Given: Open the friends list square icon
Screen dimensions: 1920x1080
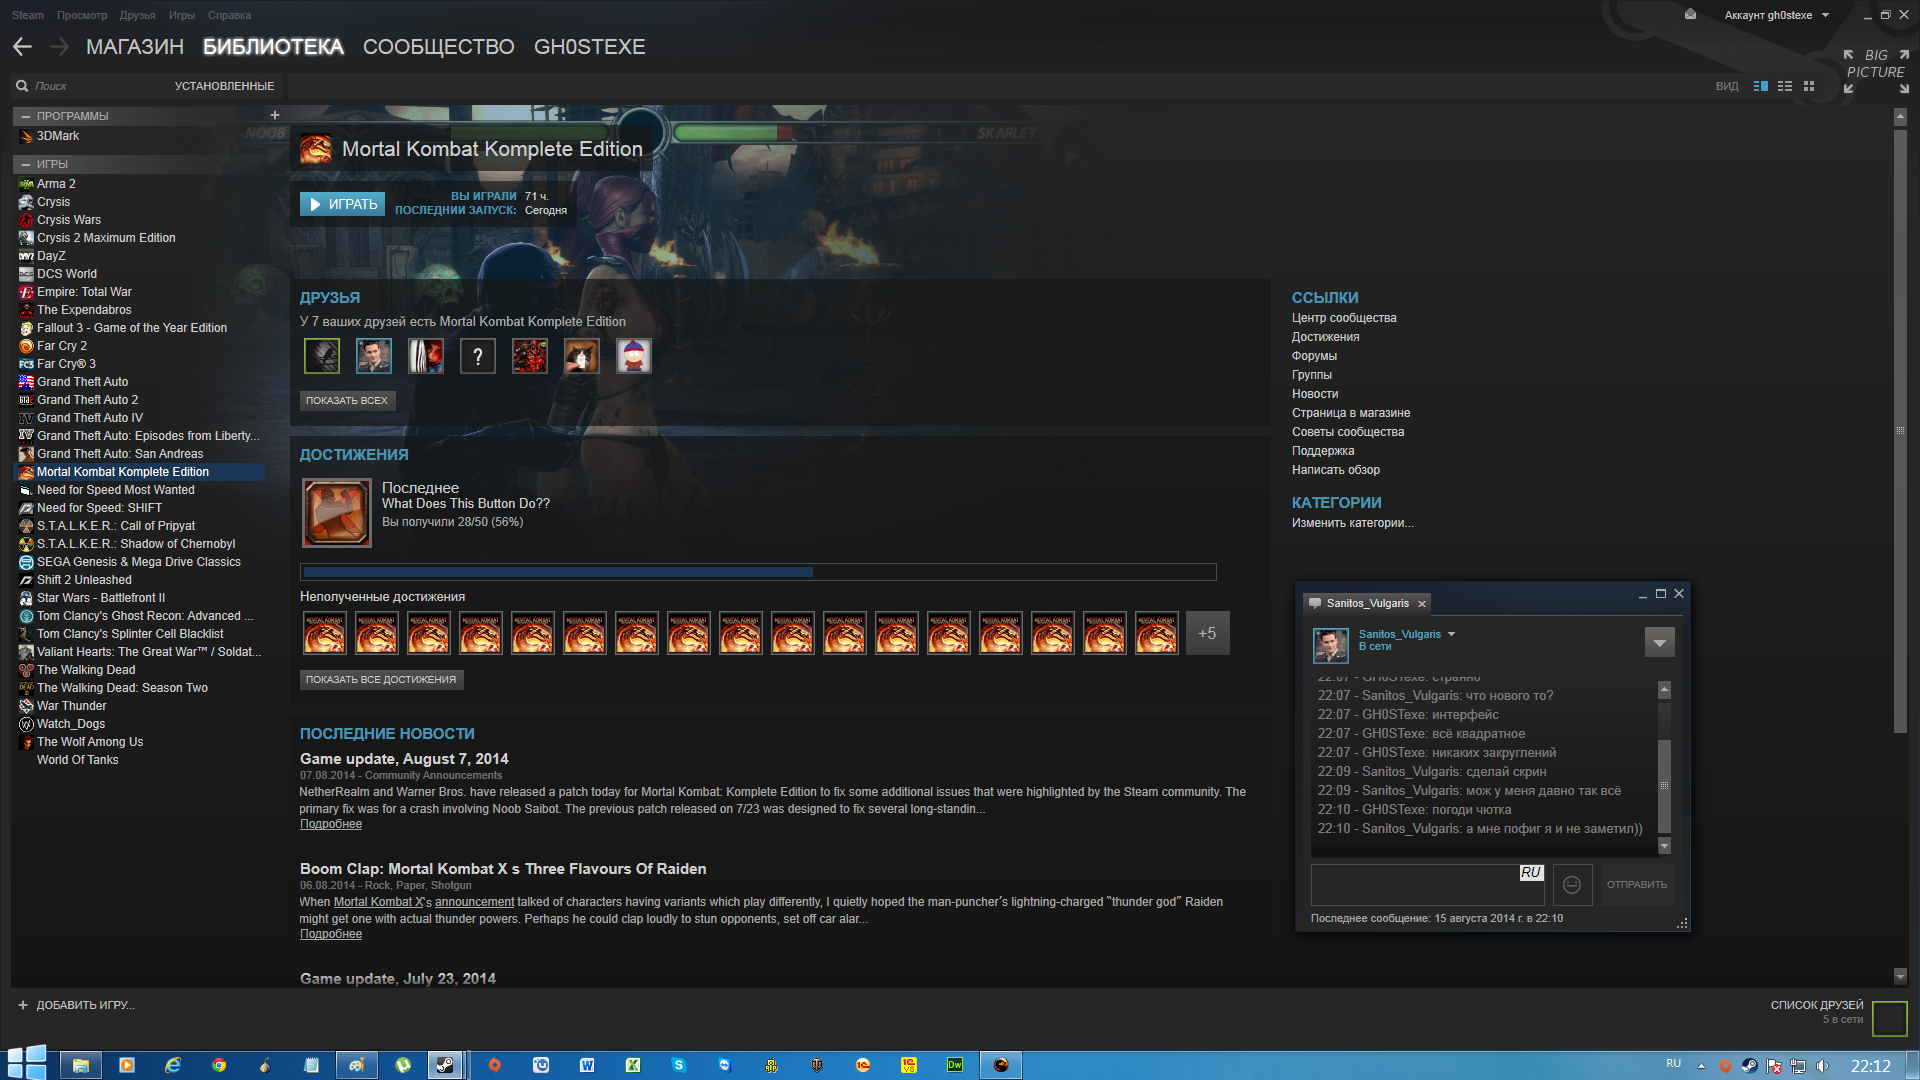Looking at the screenshot, I should 1889,1018.
